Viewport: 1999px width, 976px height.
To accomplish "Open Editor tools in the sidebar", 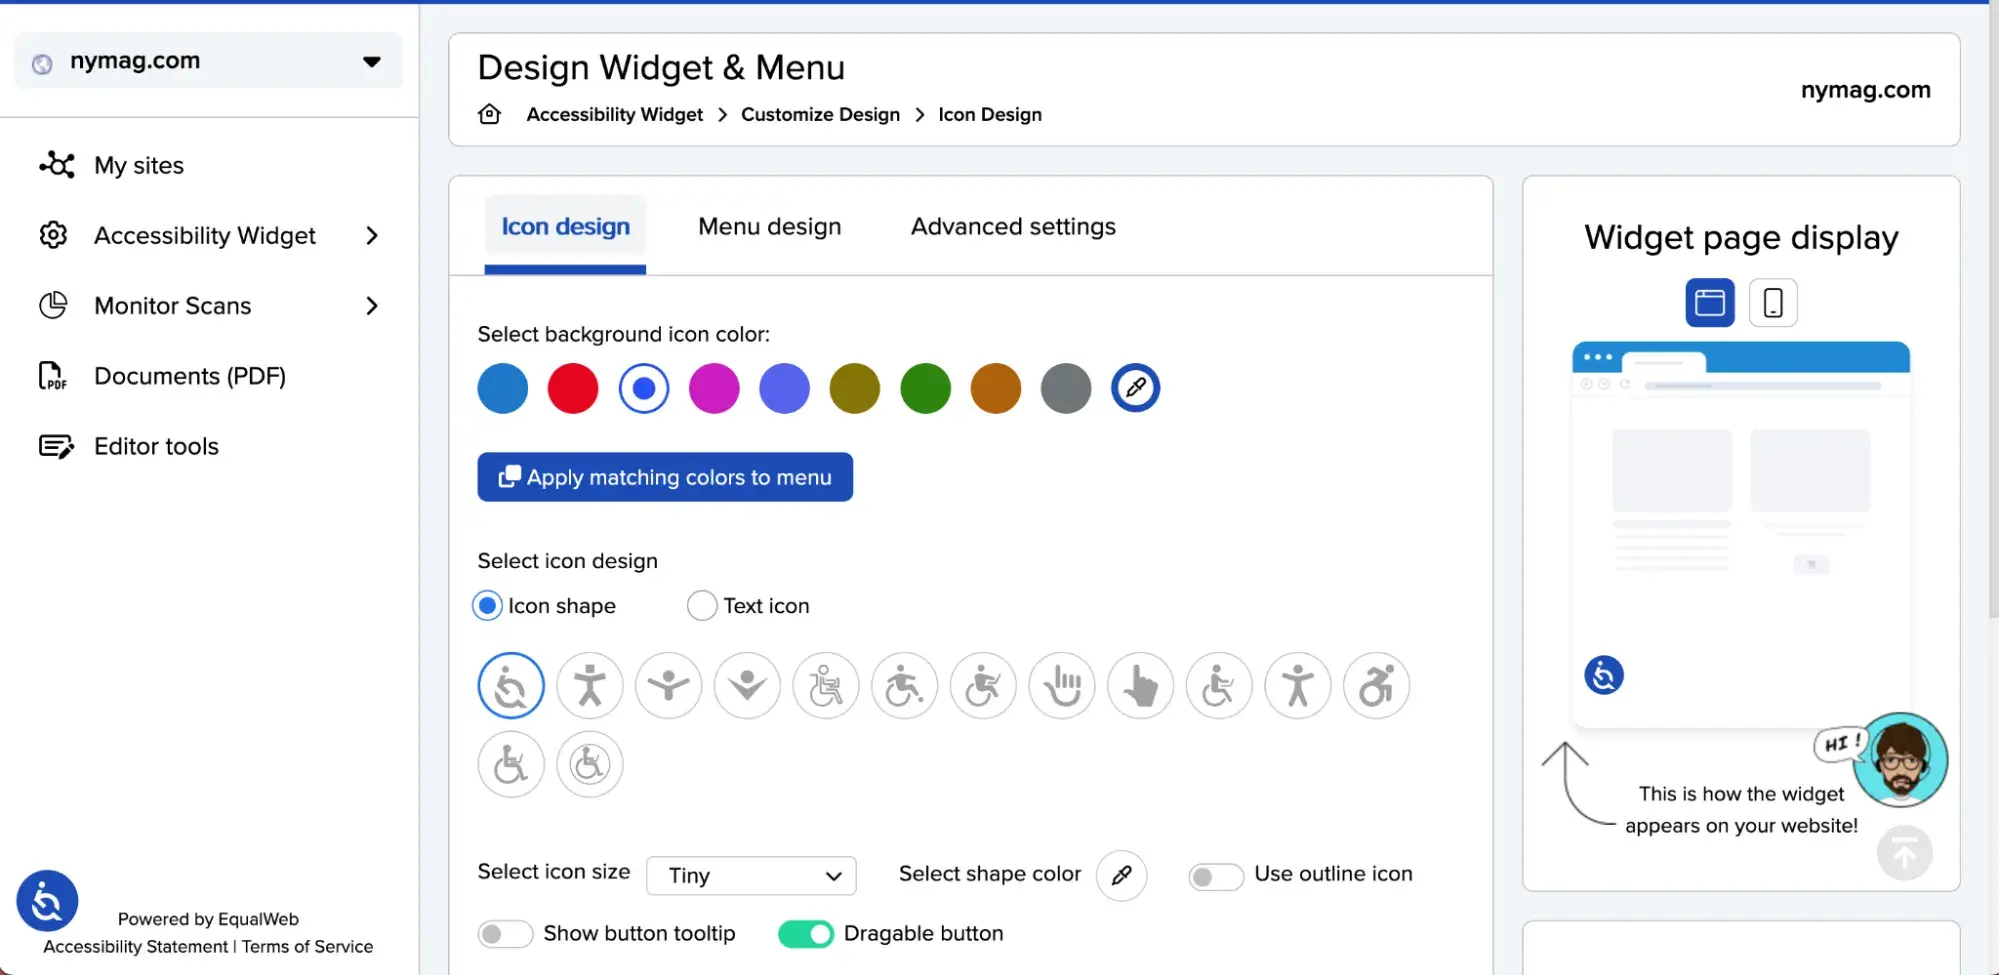I will point(156,446).
